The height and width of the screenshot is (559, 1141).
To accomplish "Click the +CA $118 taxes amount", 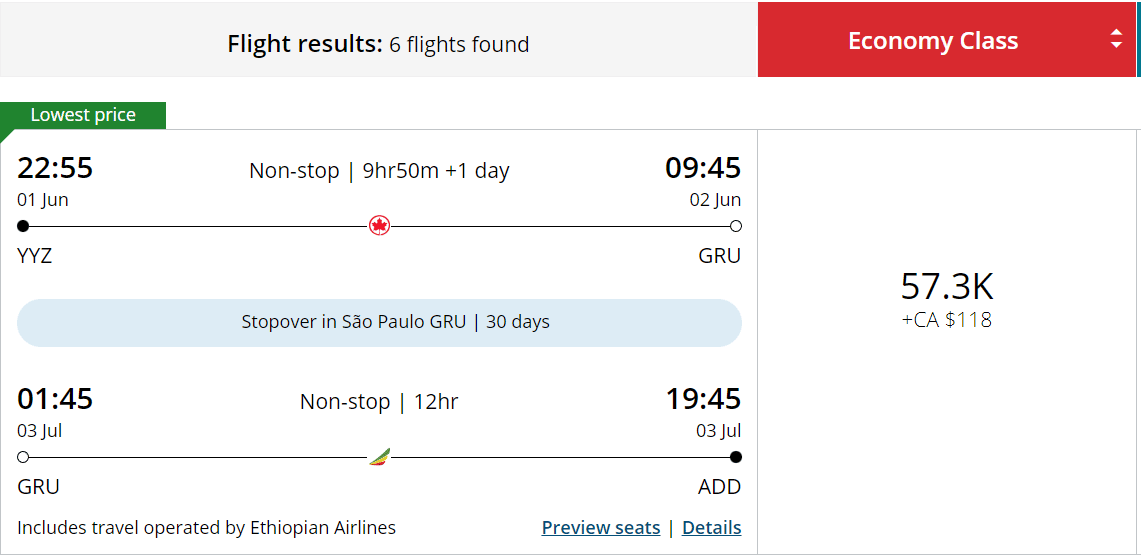I will pyautogui.click(x=947, y=320).
